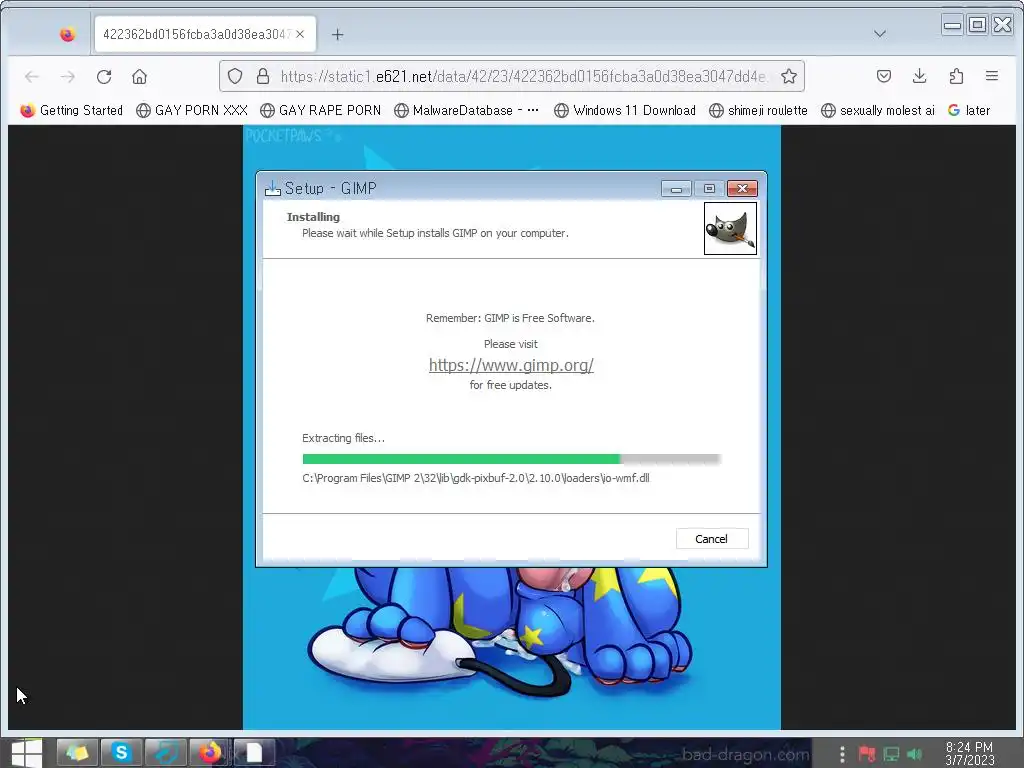Viewport: 1024px width, 768px height.
Task: Open the Action Center flag icon
Action: click(867, 754)
